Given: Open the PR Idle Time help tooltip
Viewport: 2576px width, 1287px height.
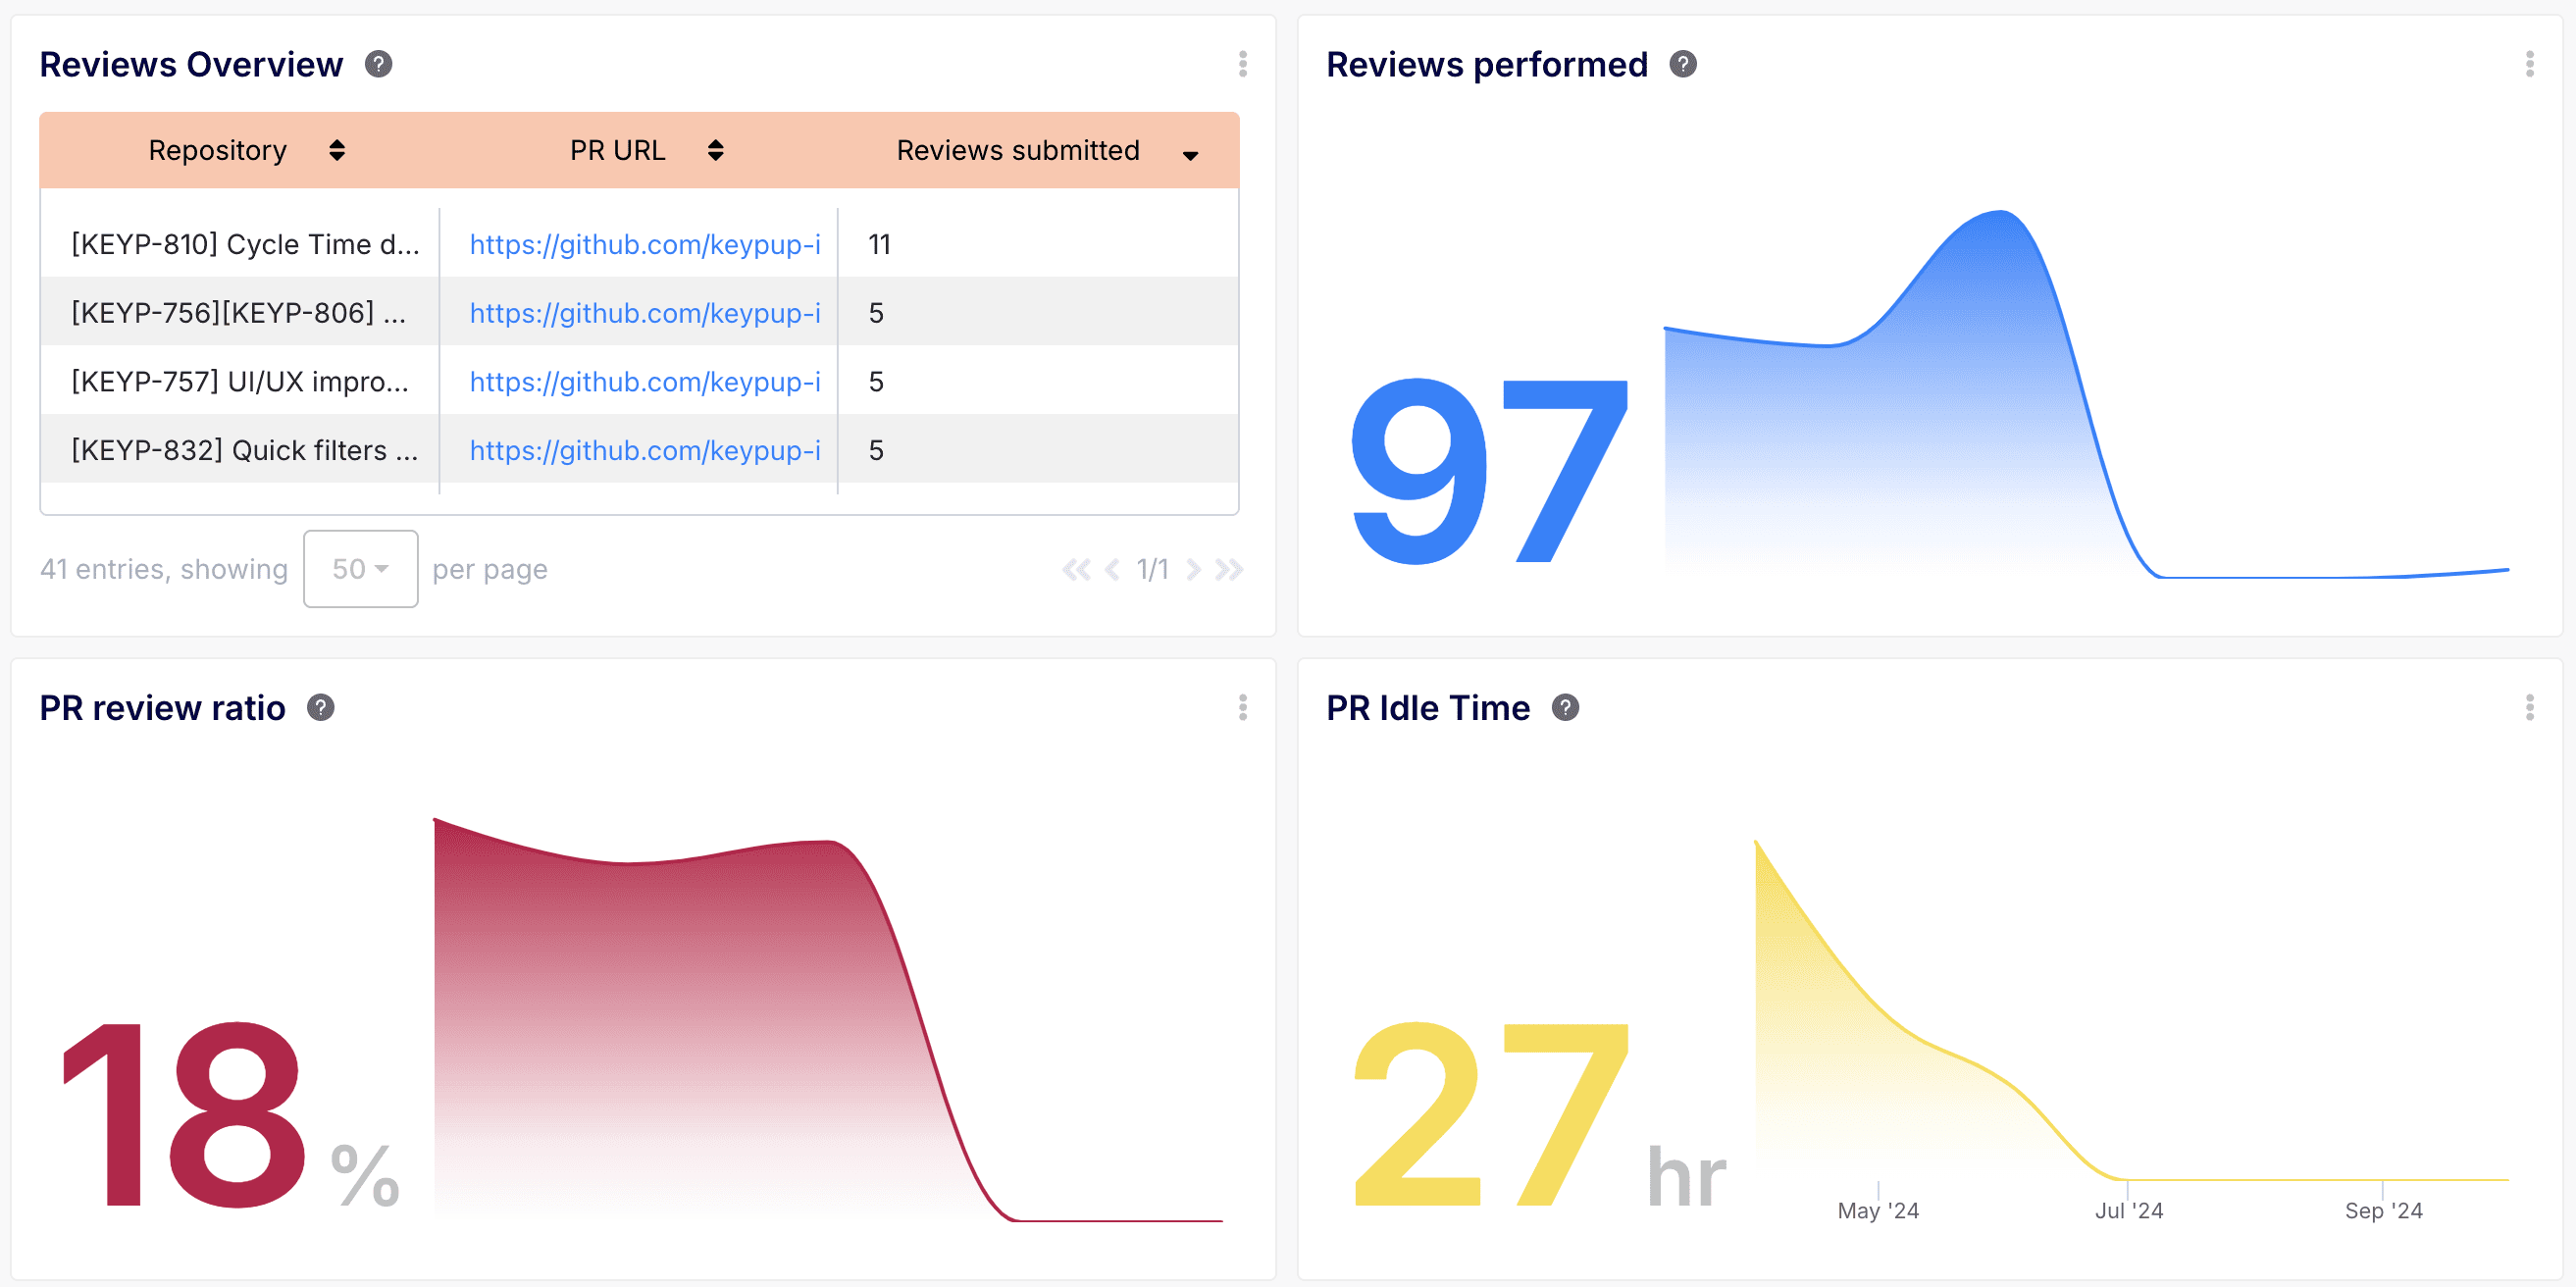Looking at the screenshot, I should [x=1566, y=707].
